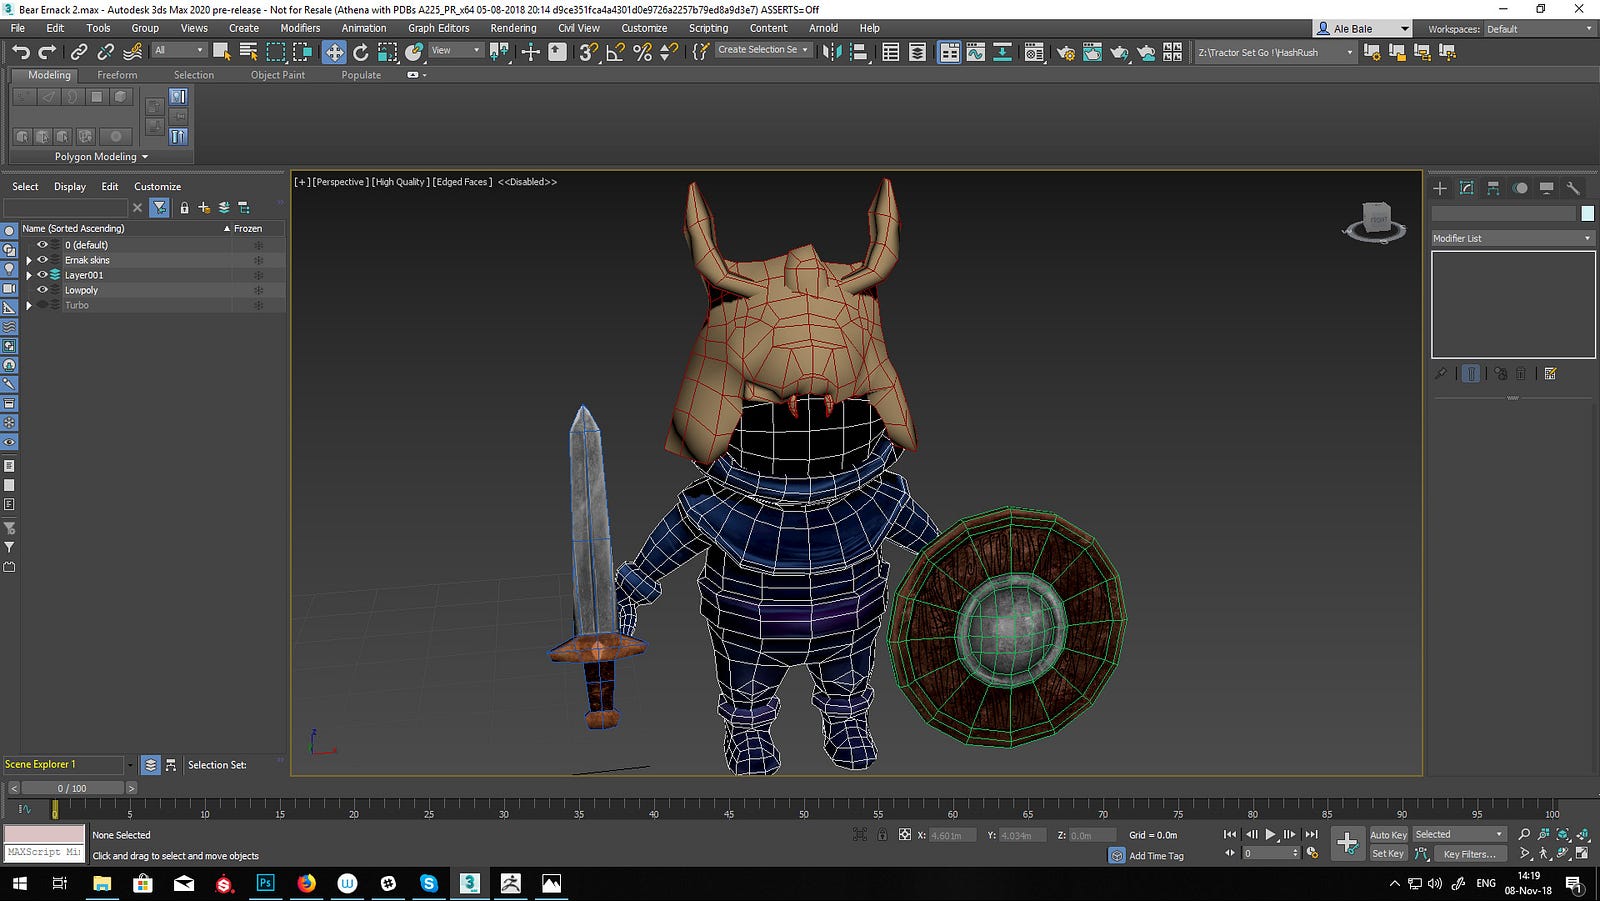
Task: Open the selection filter All dropdown
Action: coord(179,50)
